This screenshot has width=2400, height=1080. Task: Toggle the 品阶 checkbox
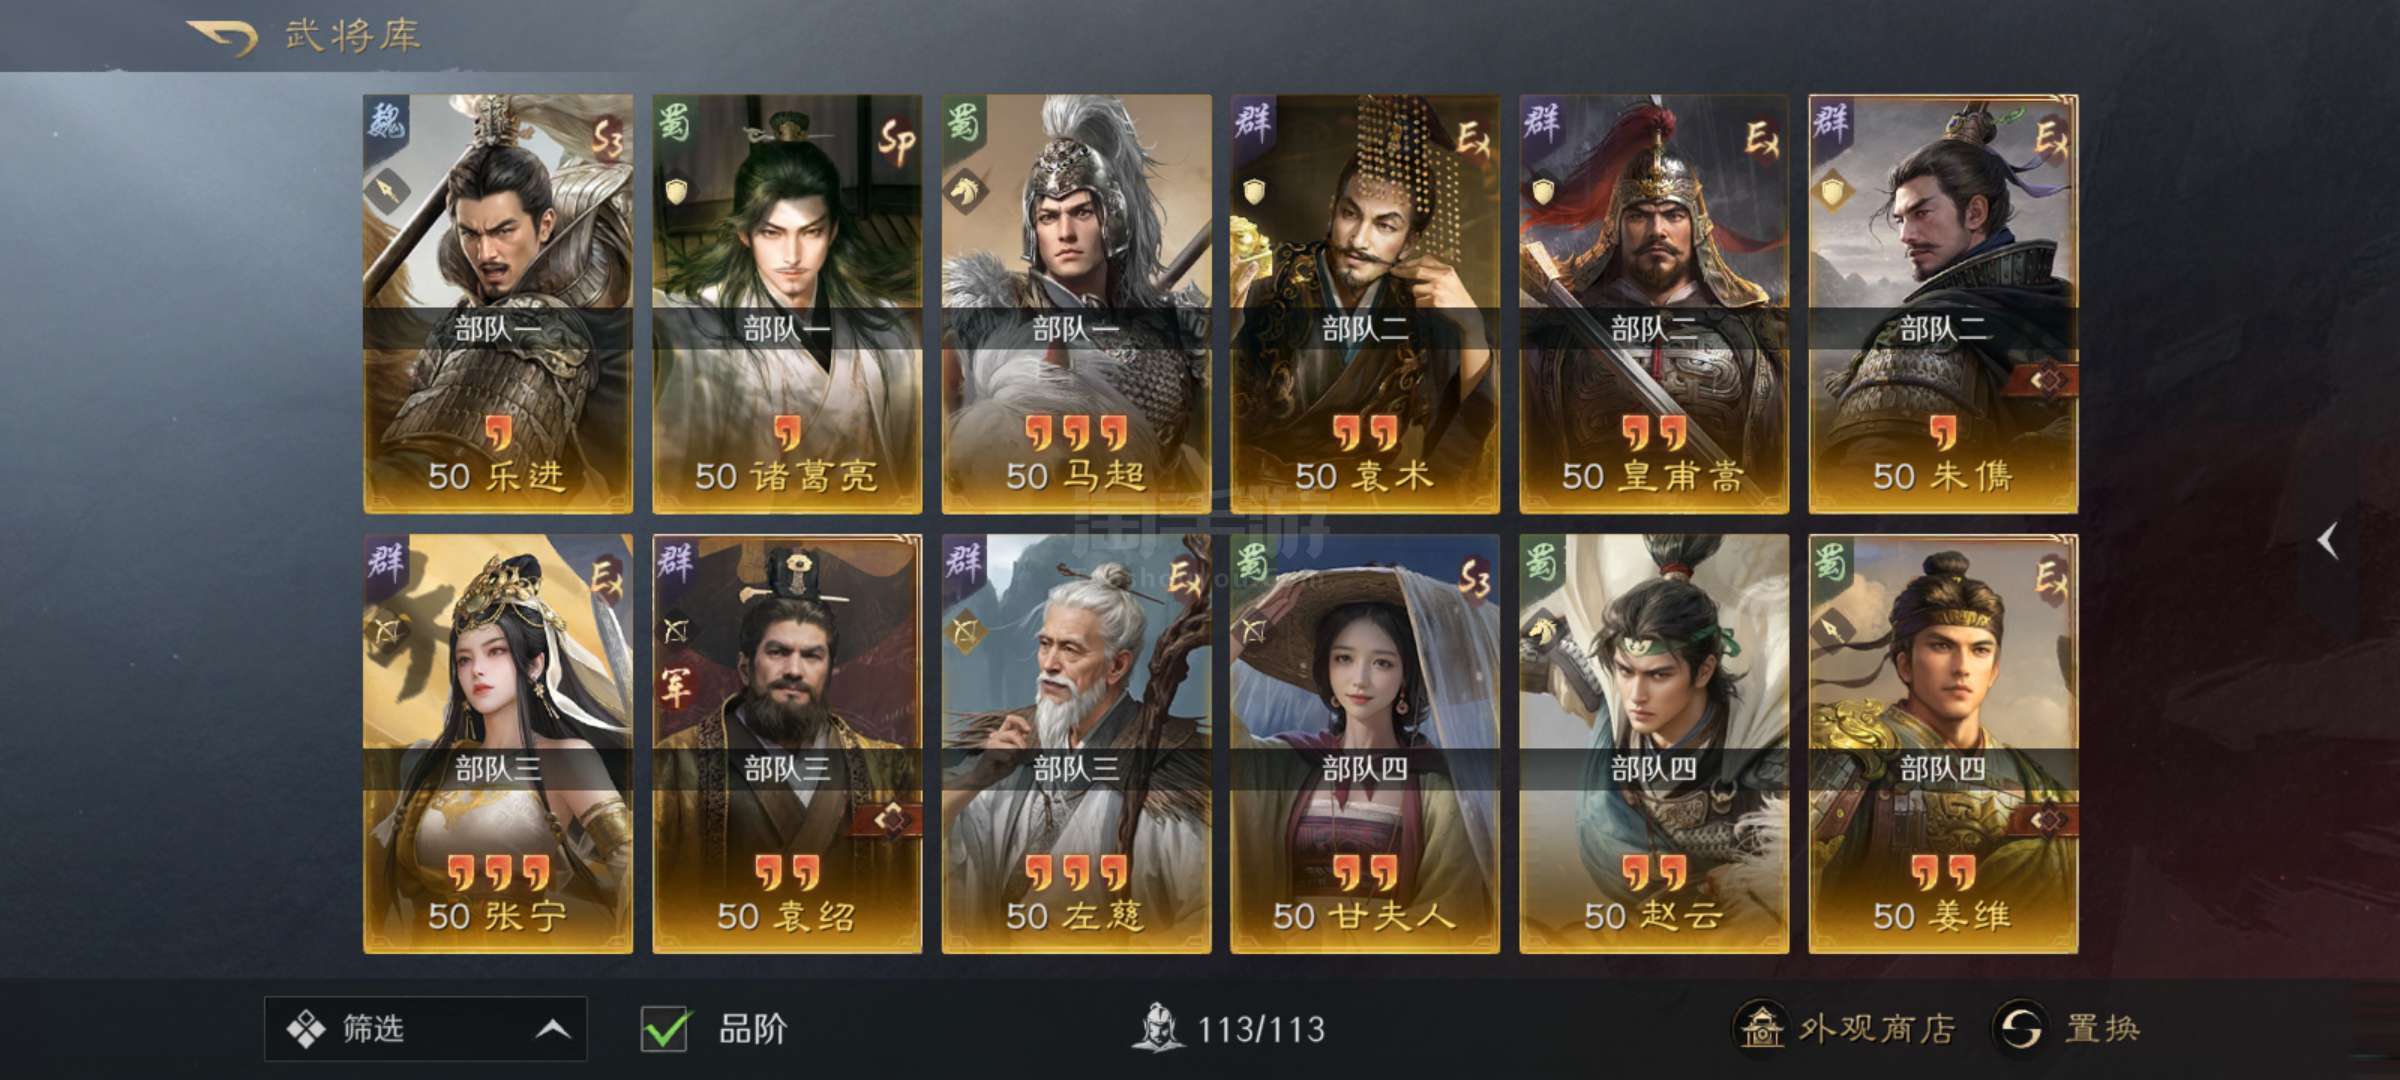665,1029
